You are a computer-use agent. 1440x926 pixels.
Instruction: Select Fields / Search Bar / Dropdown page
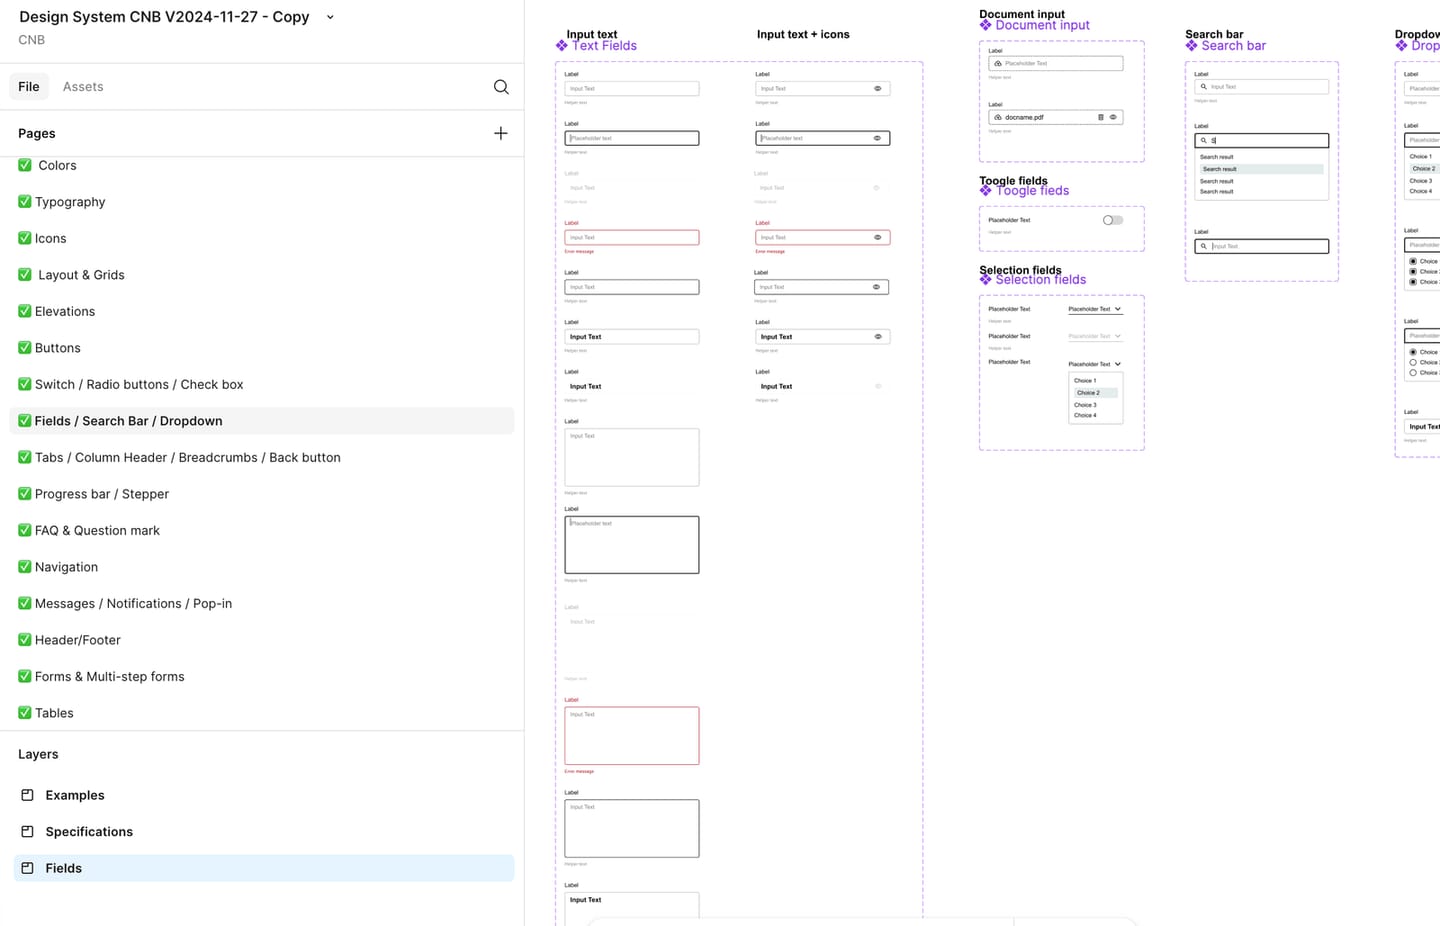pyautogui.click(x=262, y=421)
